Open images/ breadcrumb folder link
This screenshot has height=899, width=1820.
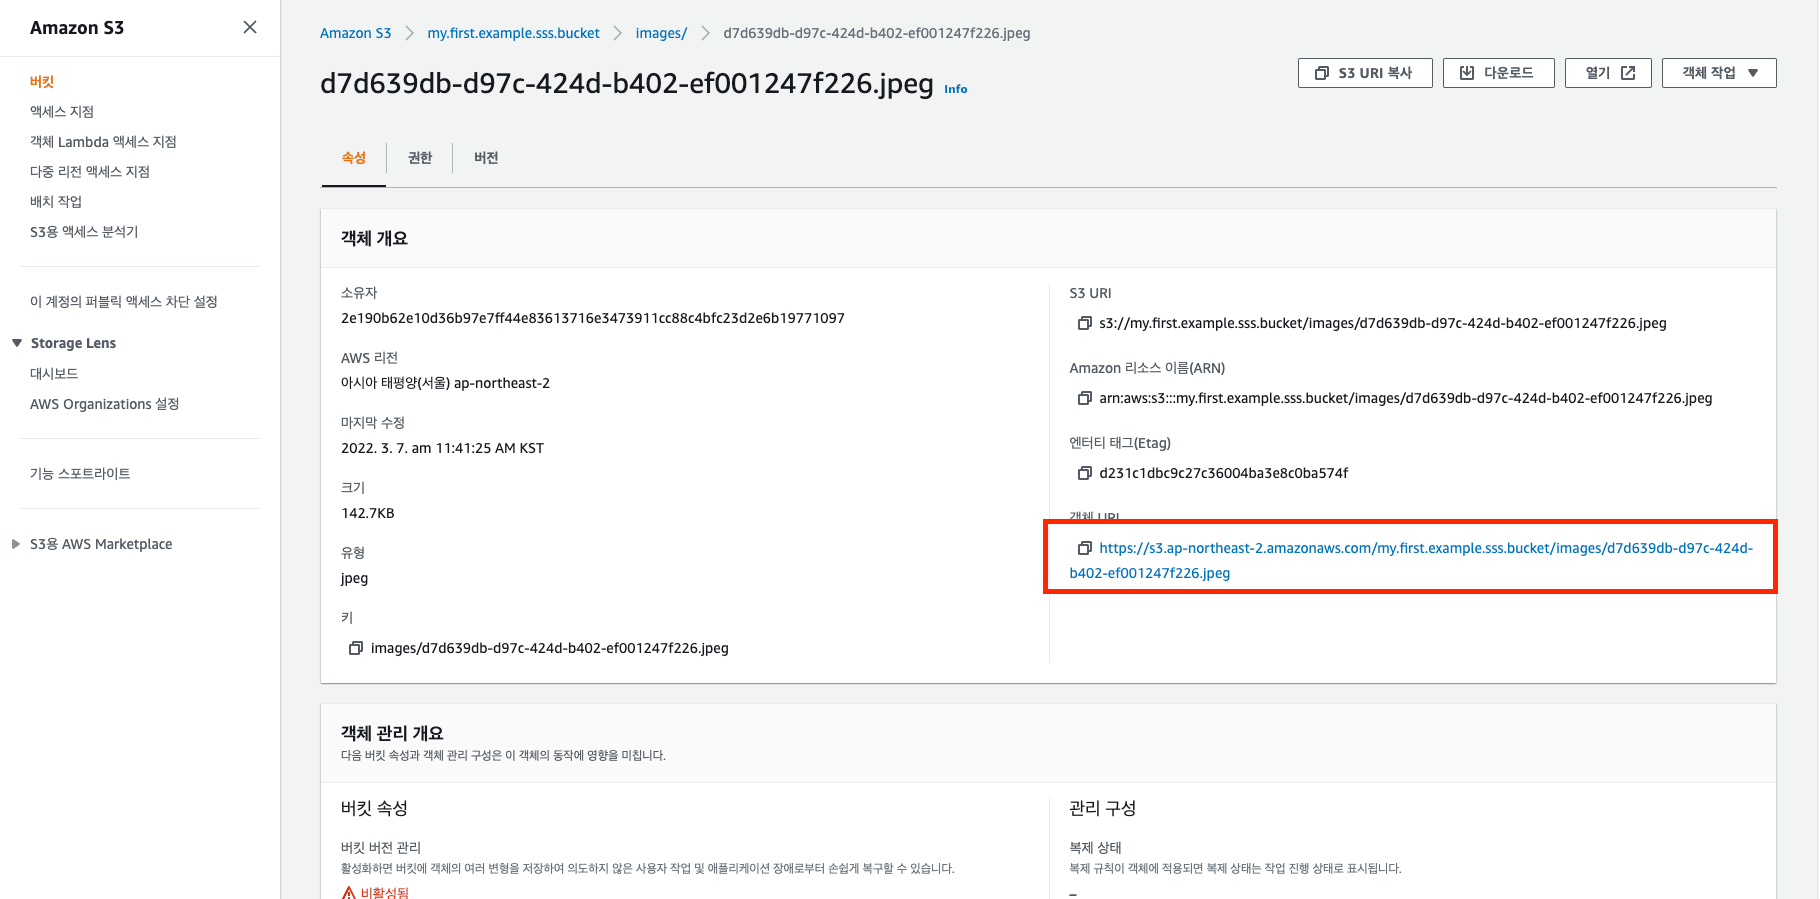pos(661,33)
